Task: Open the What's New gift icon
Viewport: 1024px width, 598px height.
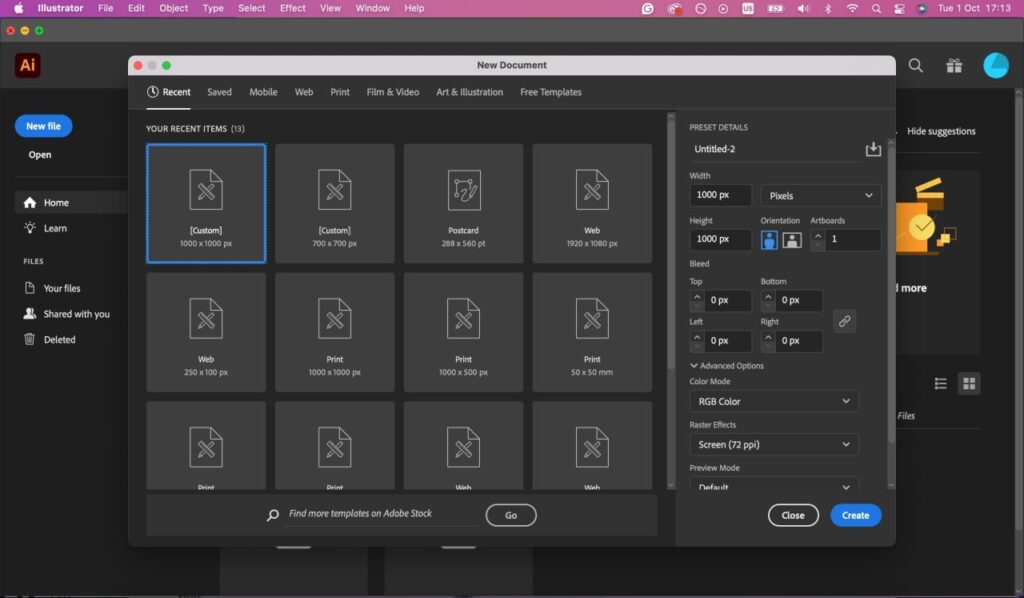Action: [x=954, y=65]
